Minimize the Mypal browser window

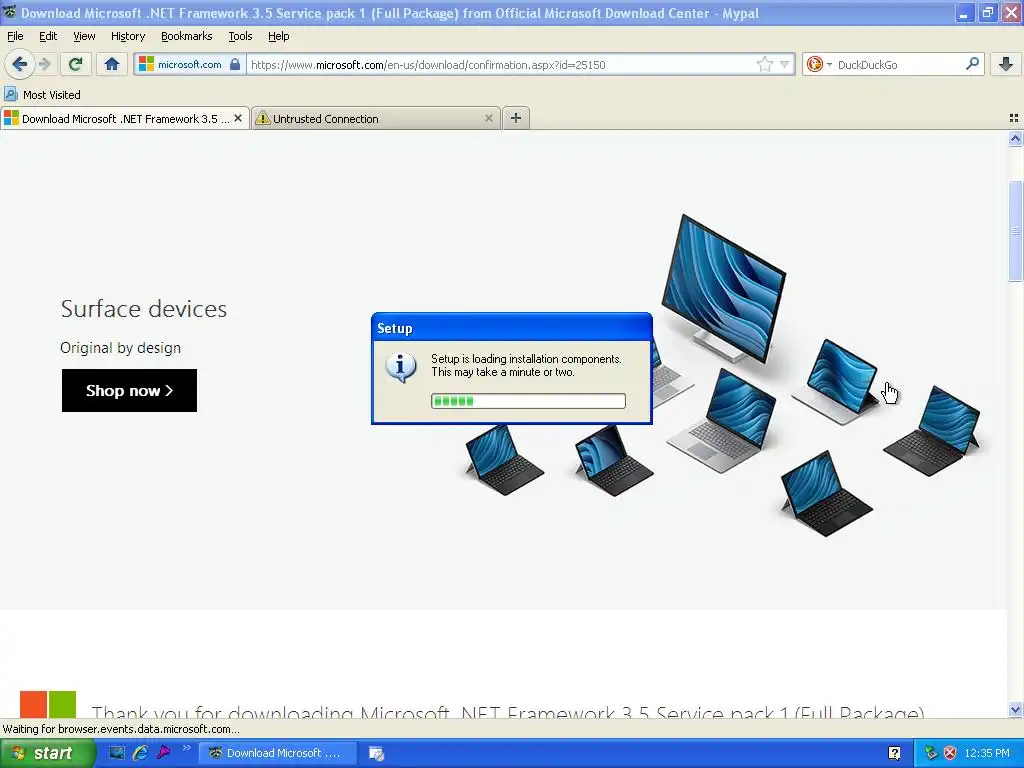tap(963, 13)
